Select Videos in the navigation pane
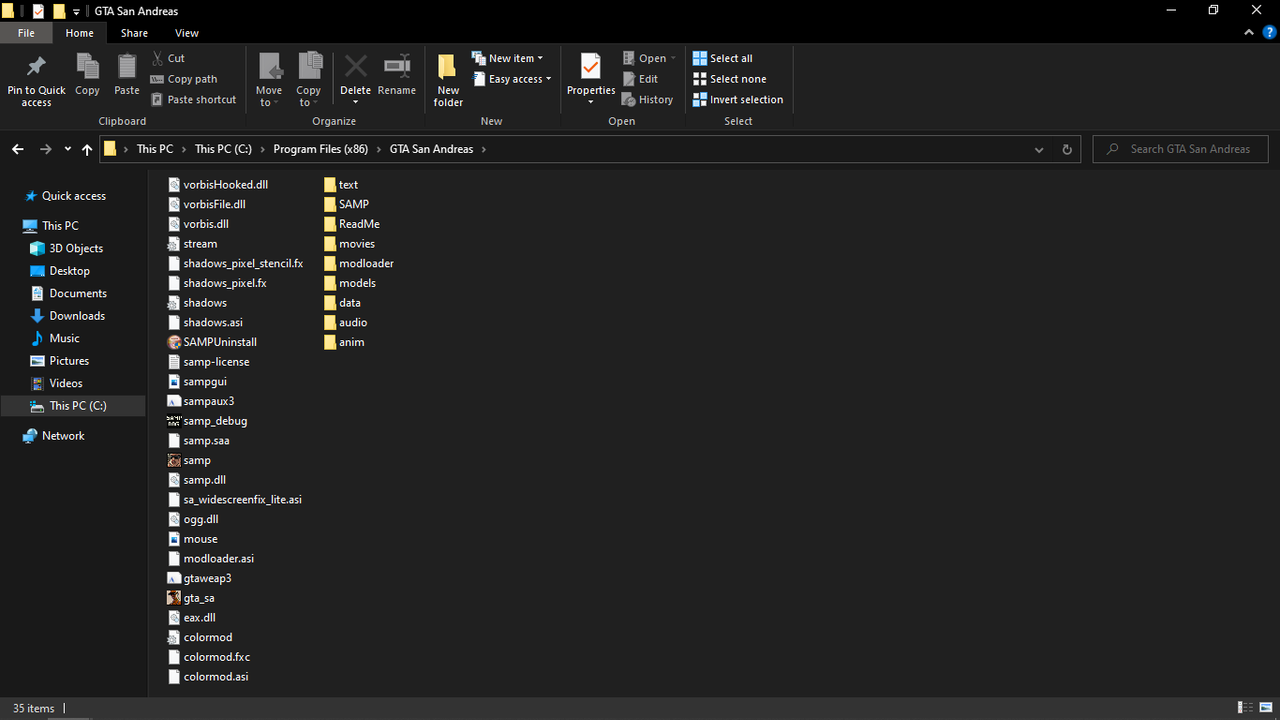The height and width of the screenshot is (720, 1280). [x=66, y=383]
